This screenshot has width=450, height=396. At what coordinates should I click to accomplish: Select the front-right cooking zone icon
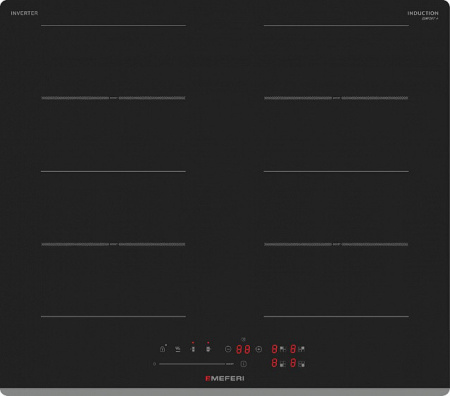[302, 364]
